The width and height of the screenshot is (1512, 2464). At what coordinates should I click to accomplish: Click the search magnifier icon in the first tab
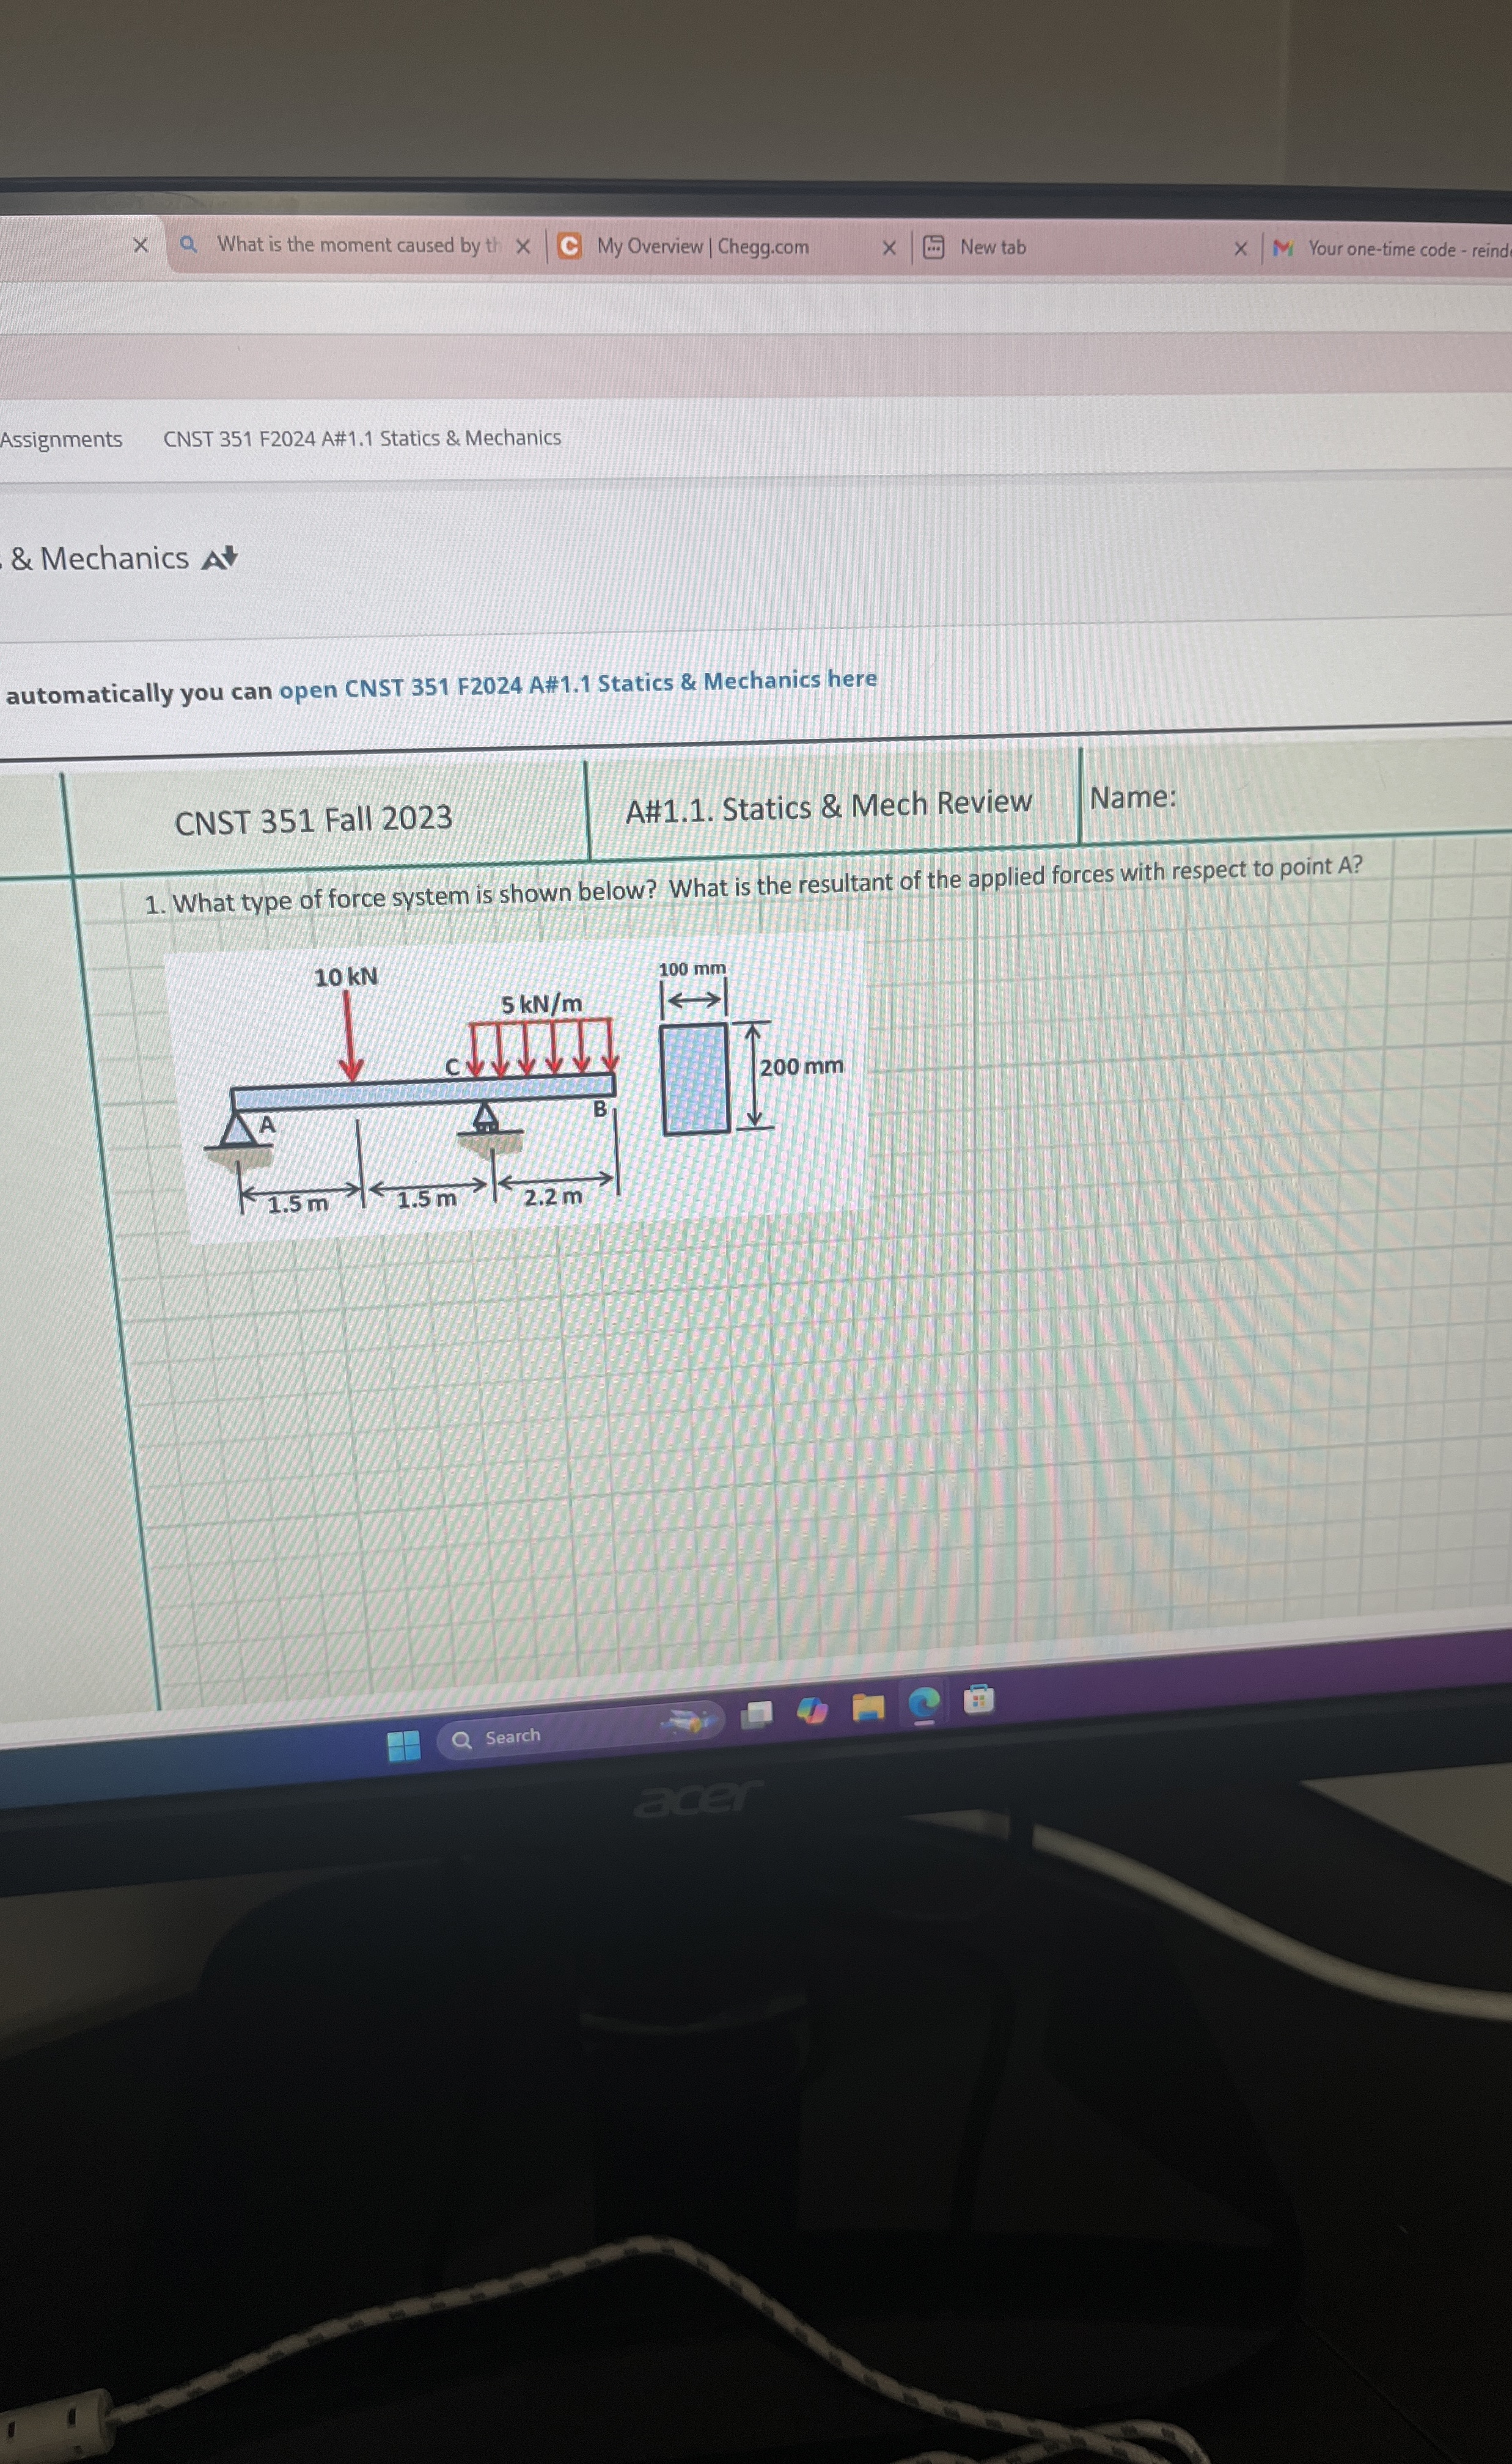[188, 245]
